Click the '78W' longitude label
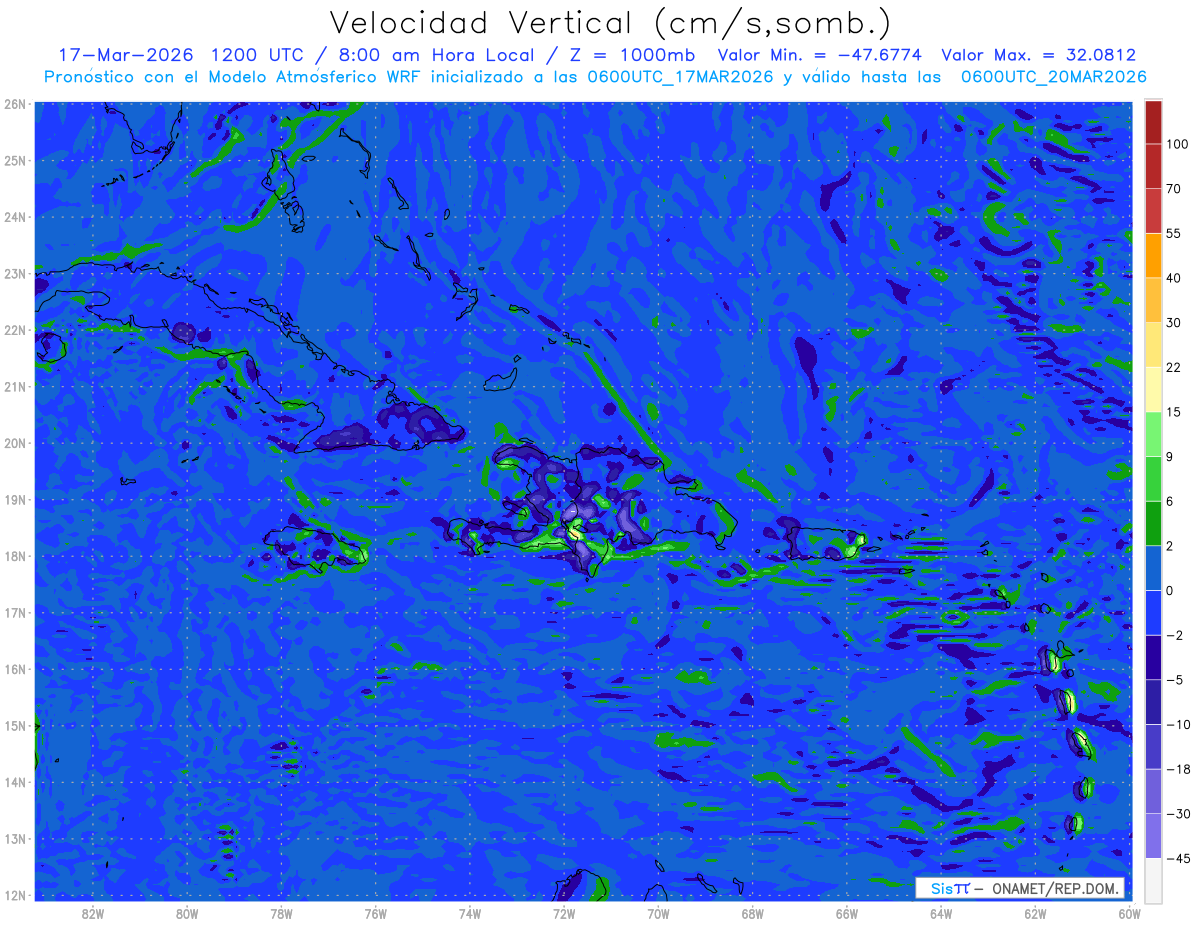Image resolution: width=1200 pixels, height=927 pixels. 281,913
